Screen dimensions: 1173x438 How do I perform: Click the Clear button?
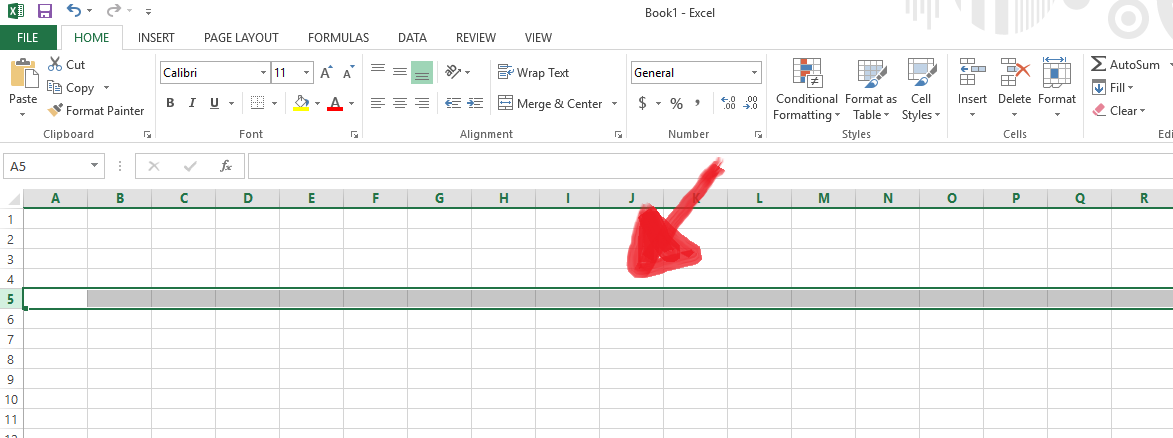click(x=1118, y=111)
